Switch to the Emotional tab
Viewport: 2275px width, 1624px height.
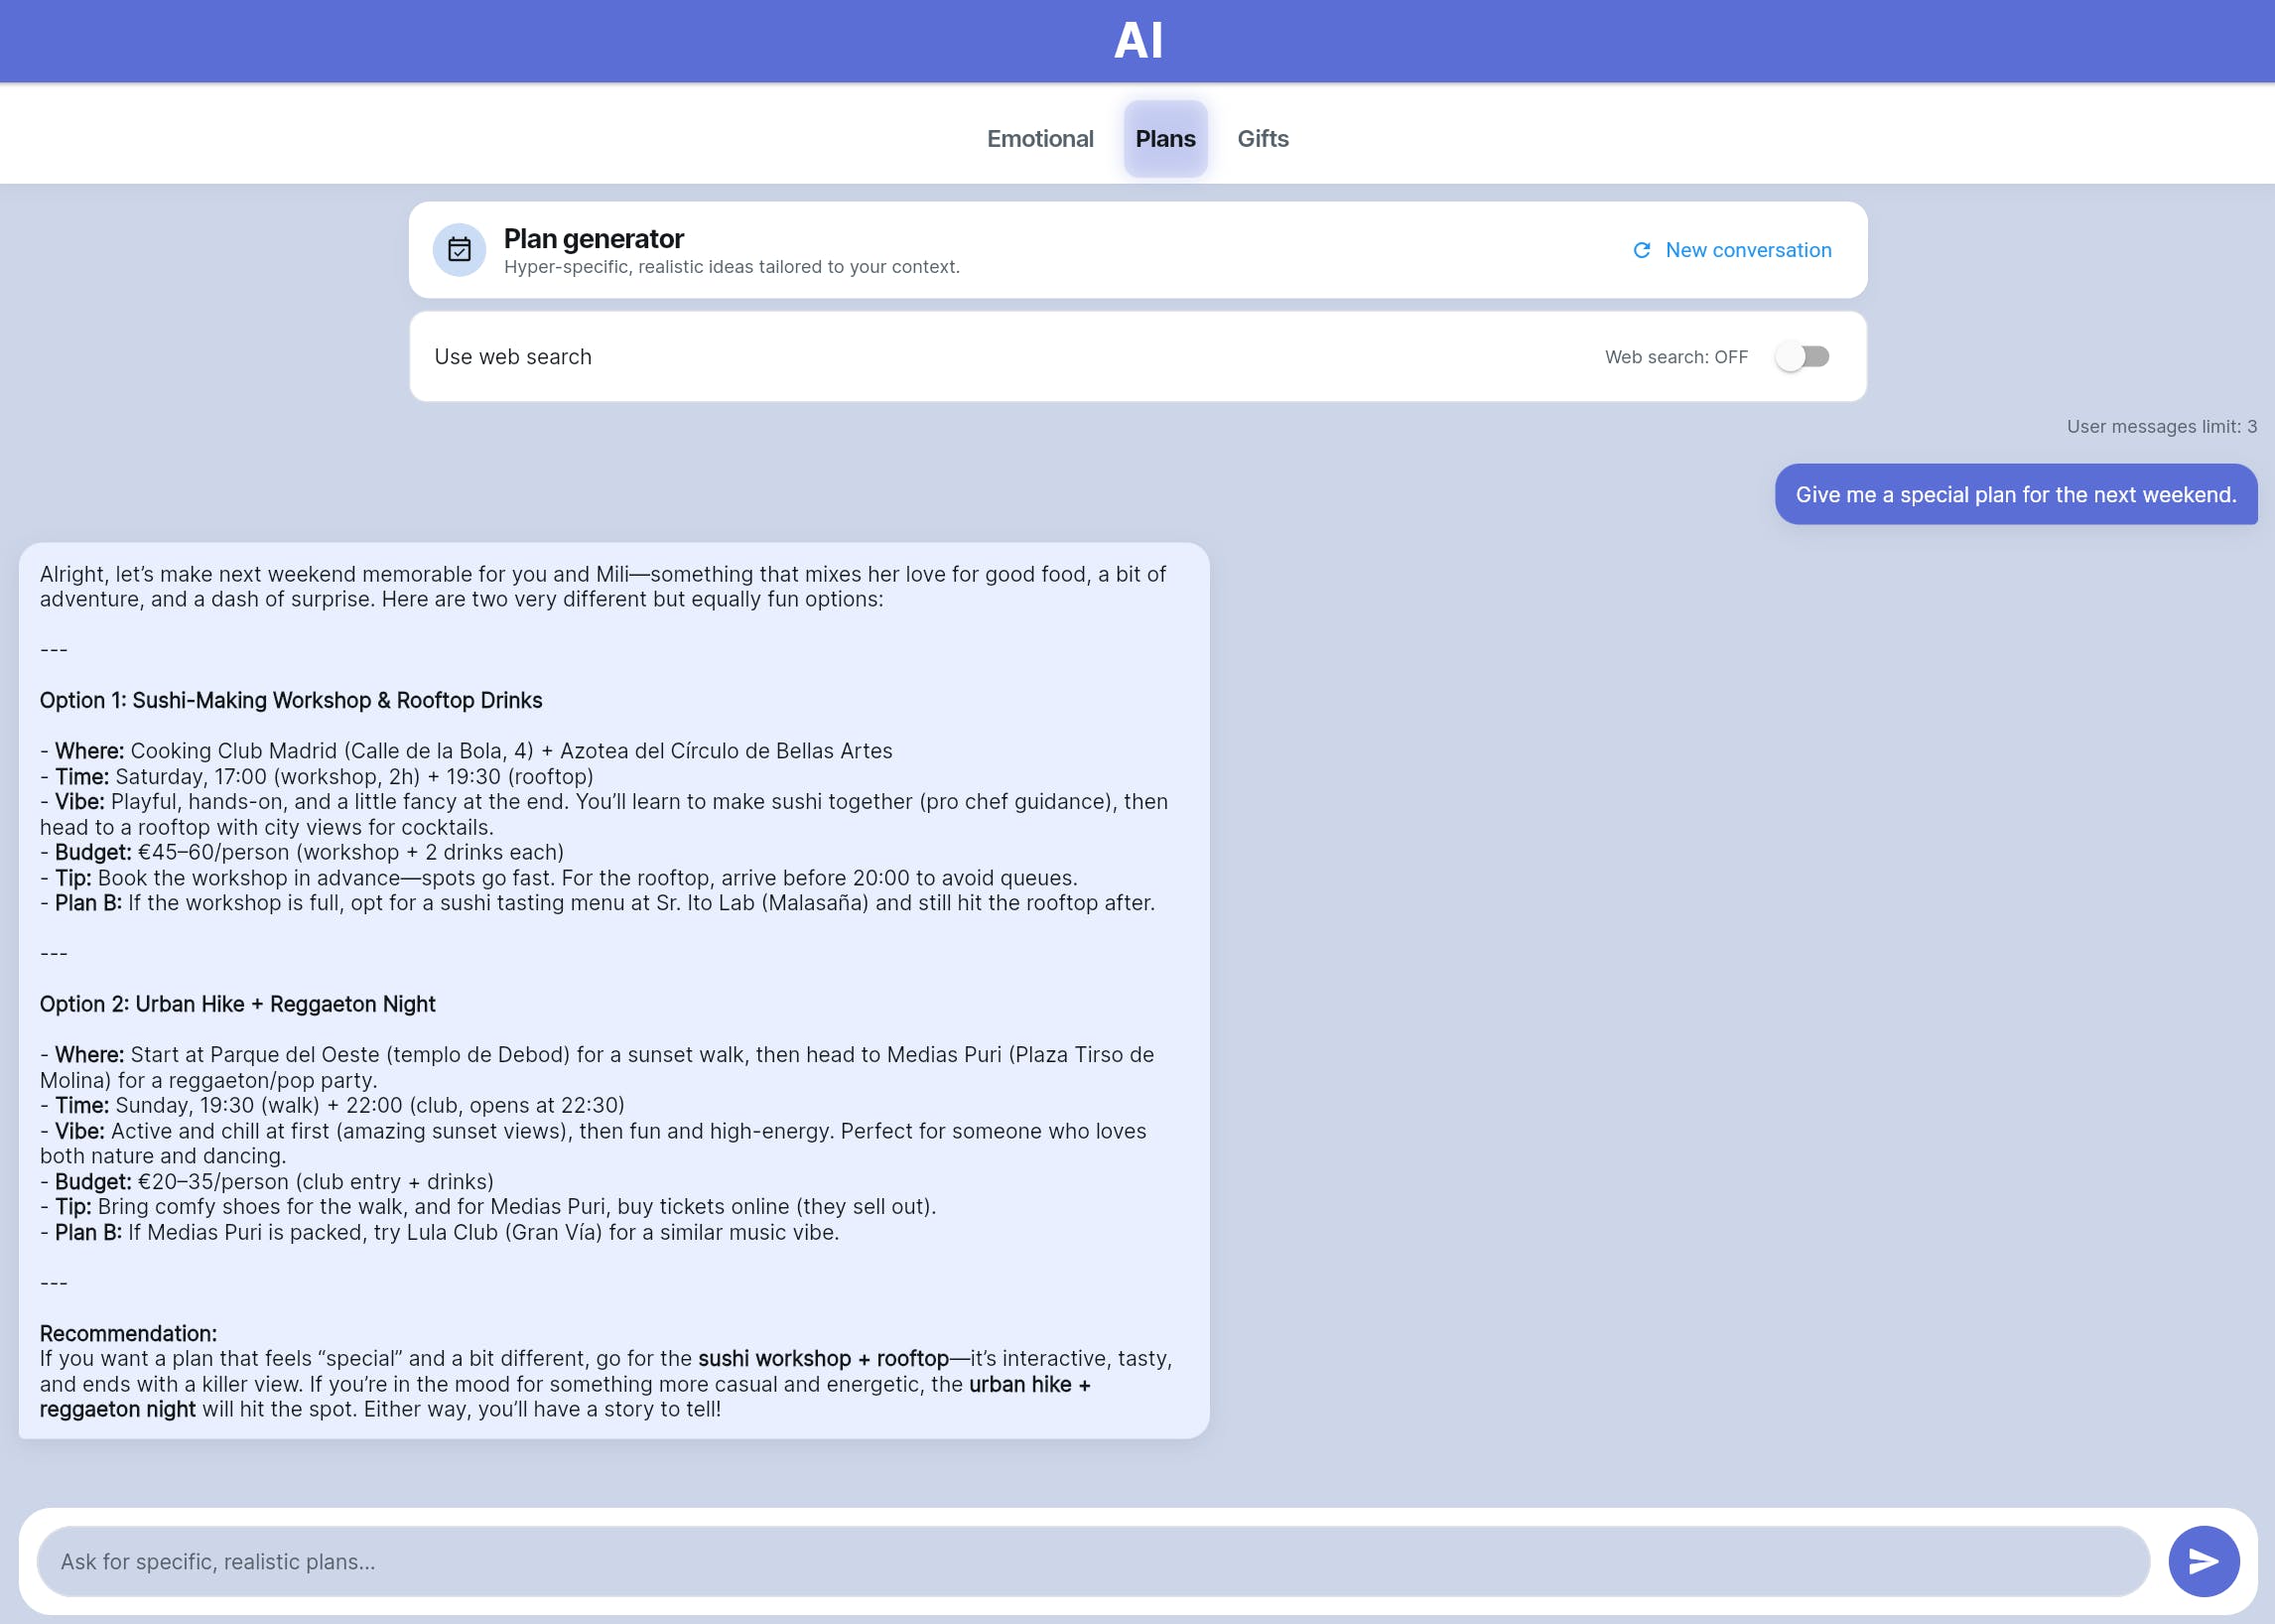[1040, 139]
